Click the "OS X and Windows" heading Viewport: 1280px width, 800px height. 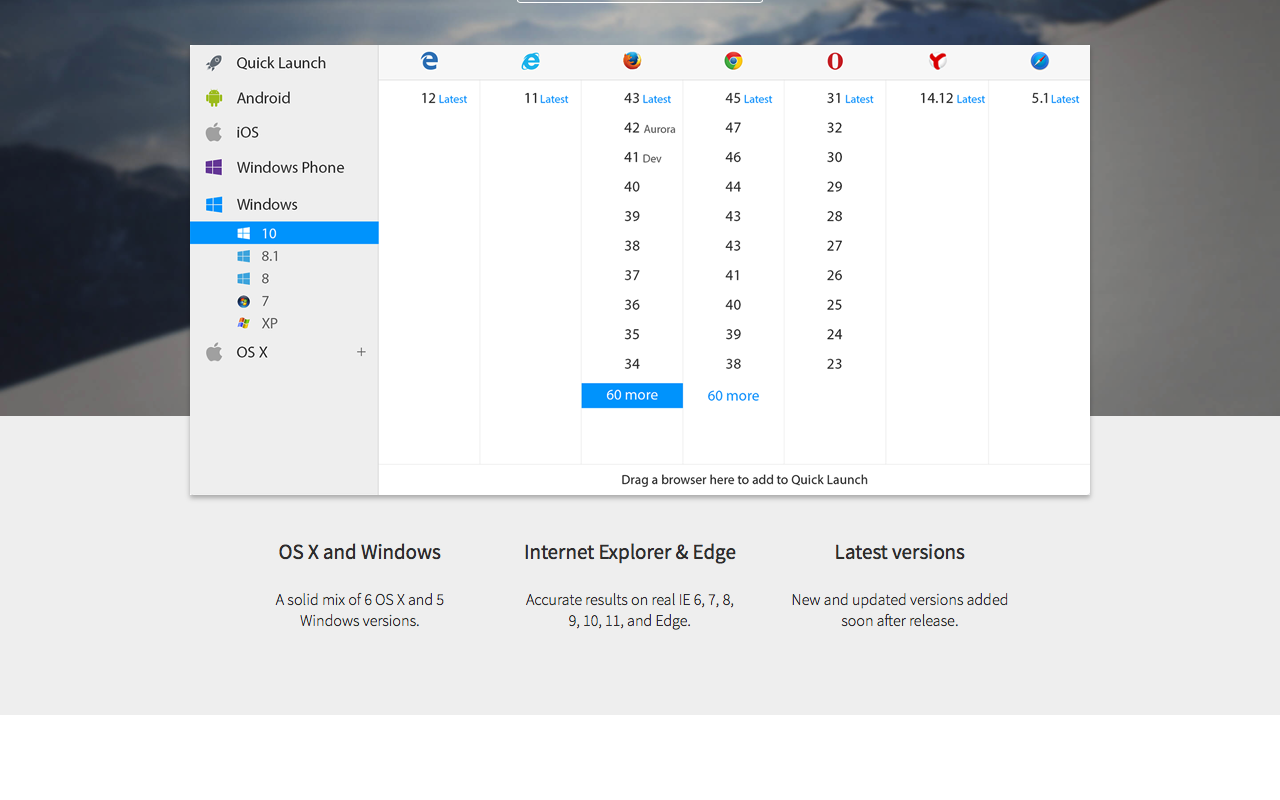click(360, 552)
